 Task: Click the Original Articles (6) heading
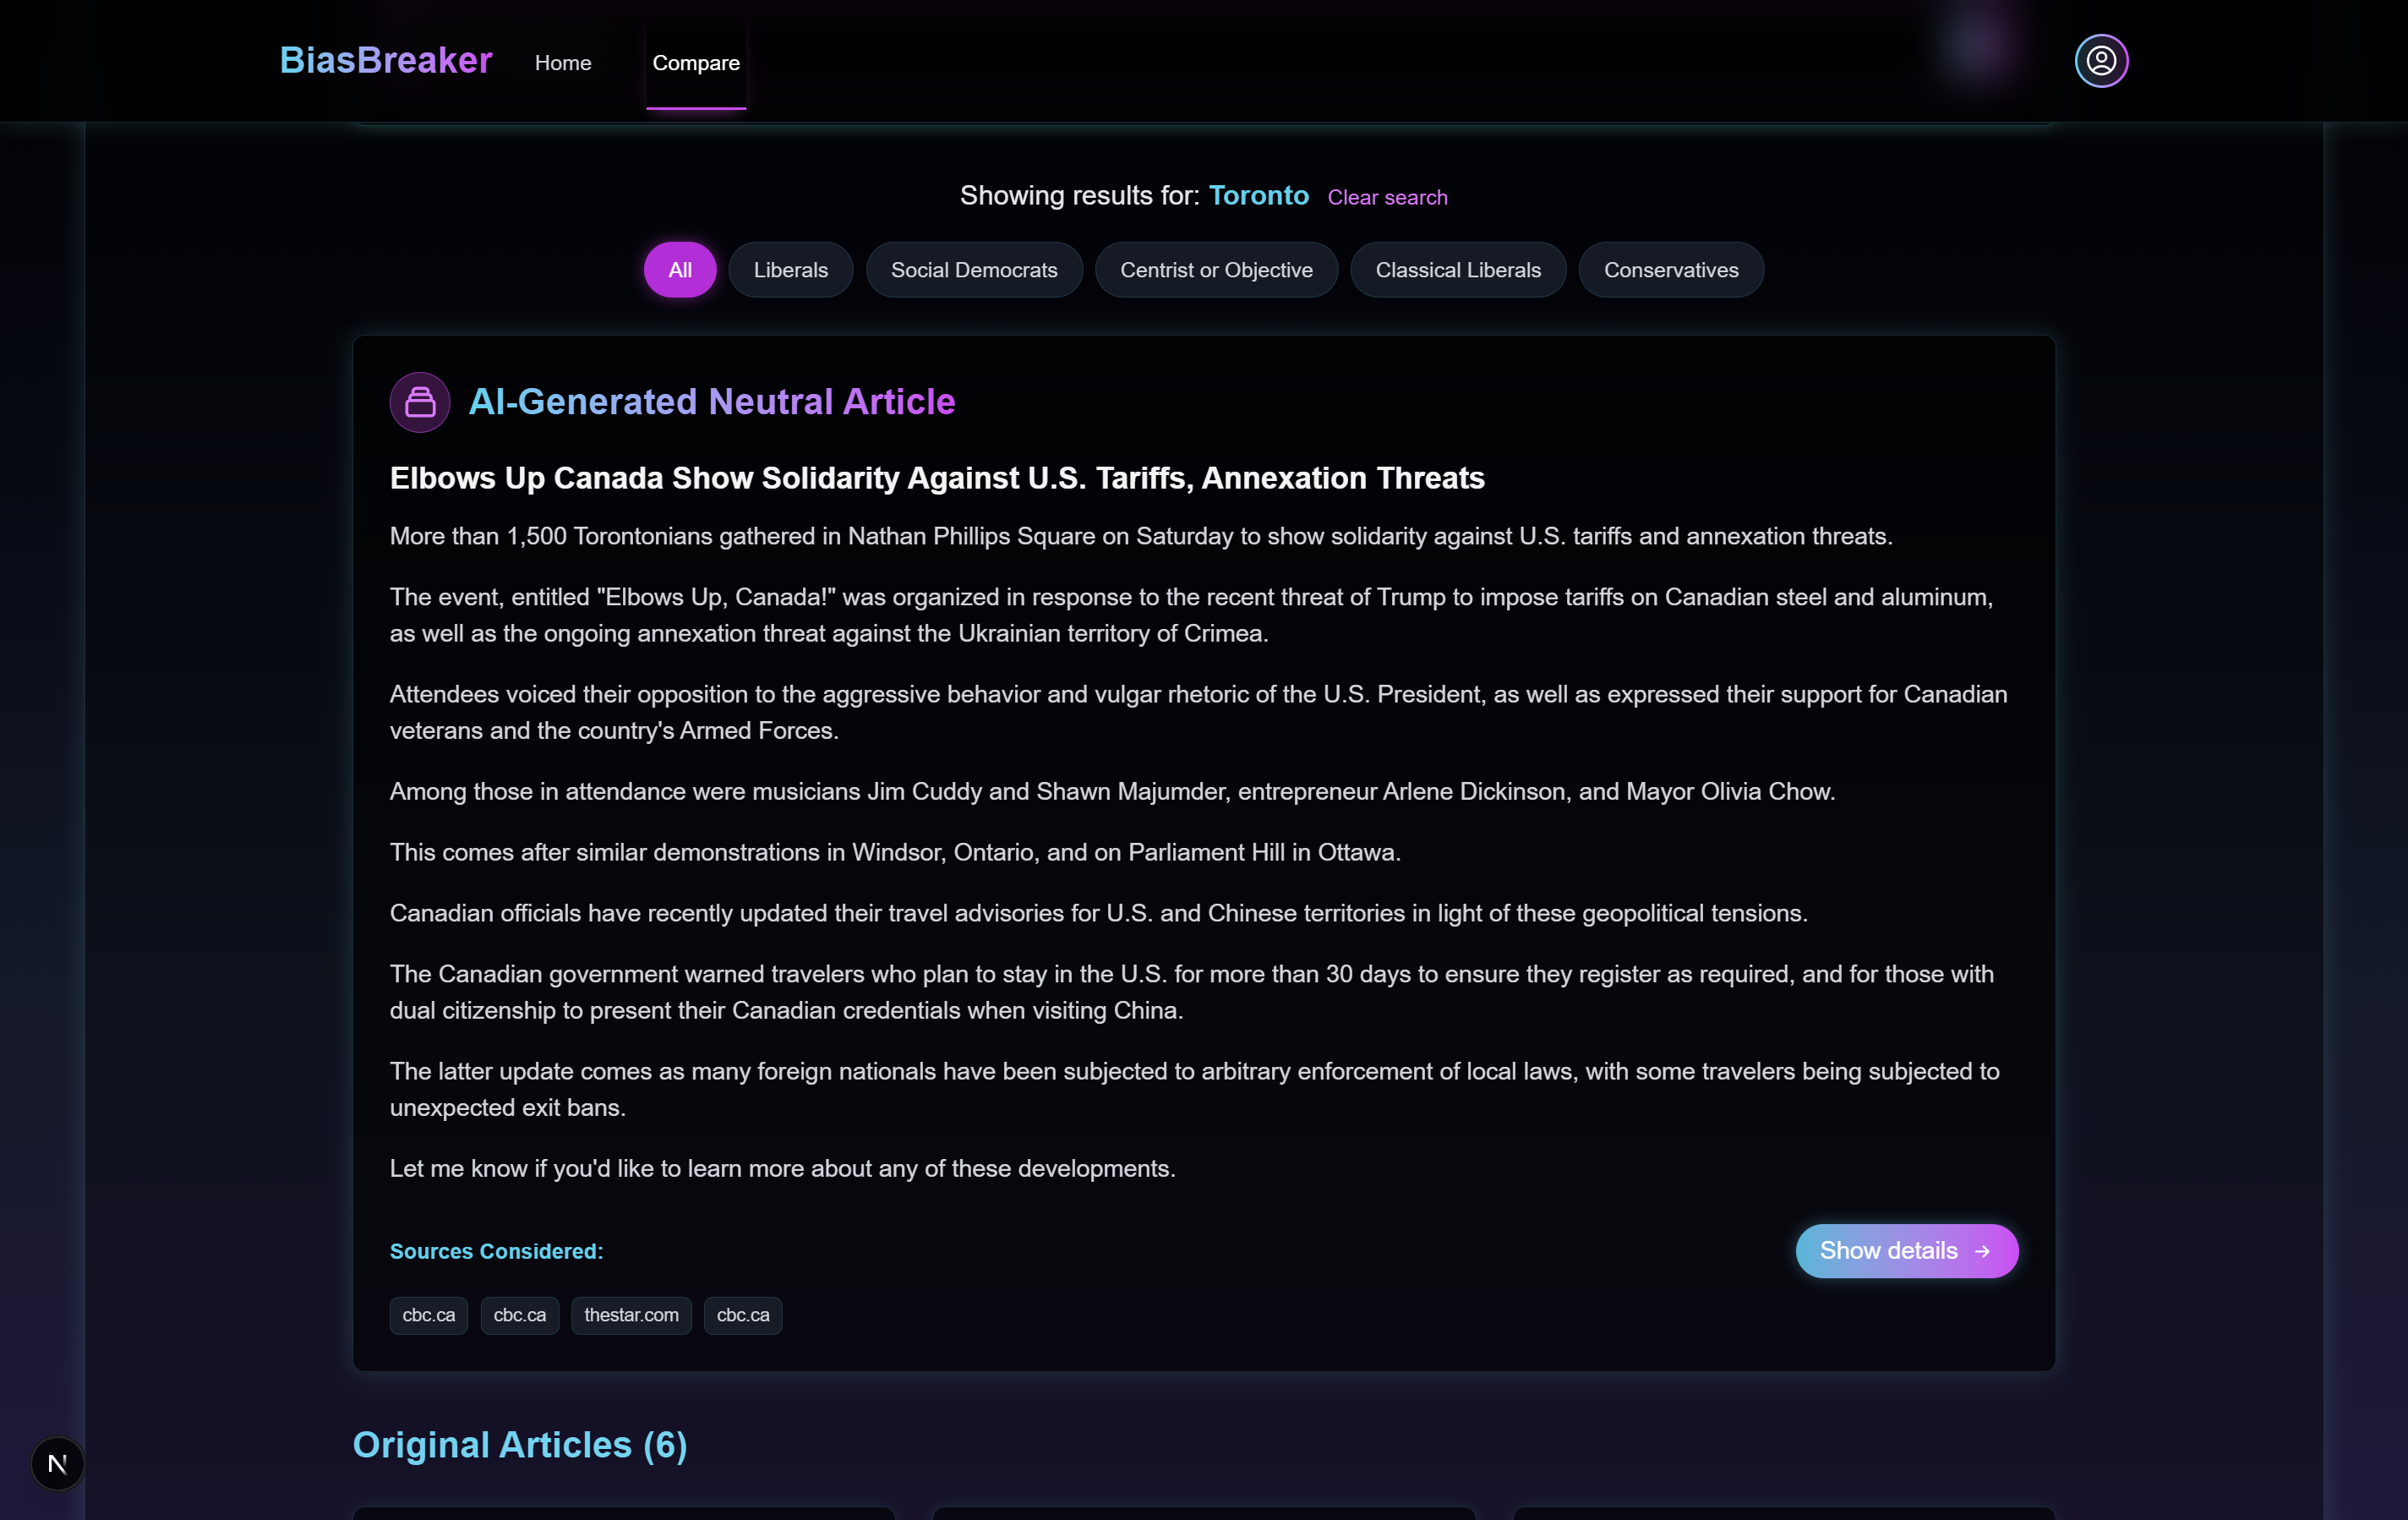[519, 1445]
